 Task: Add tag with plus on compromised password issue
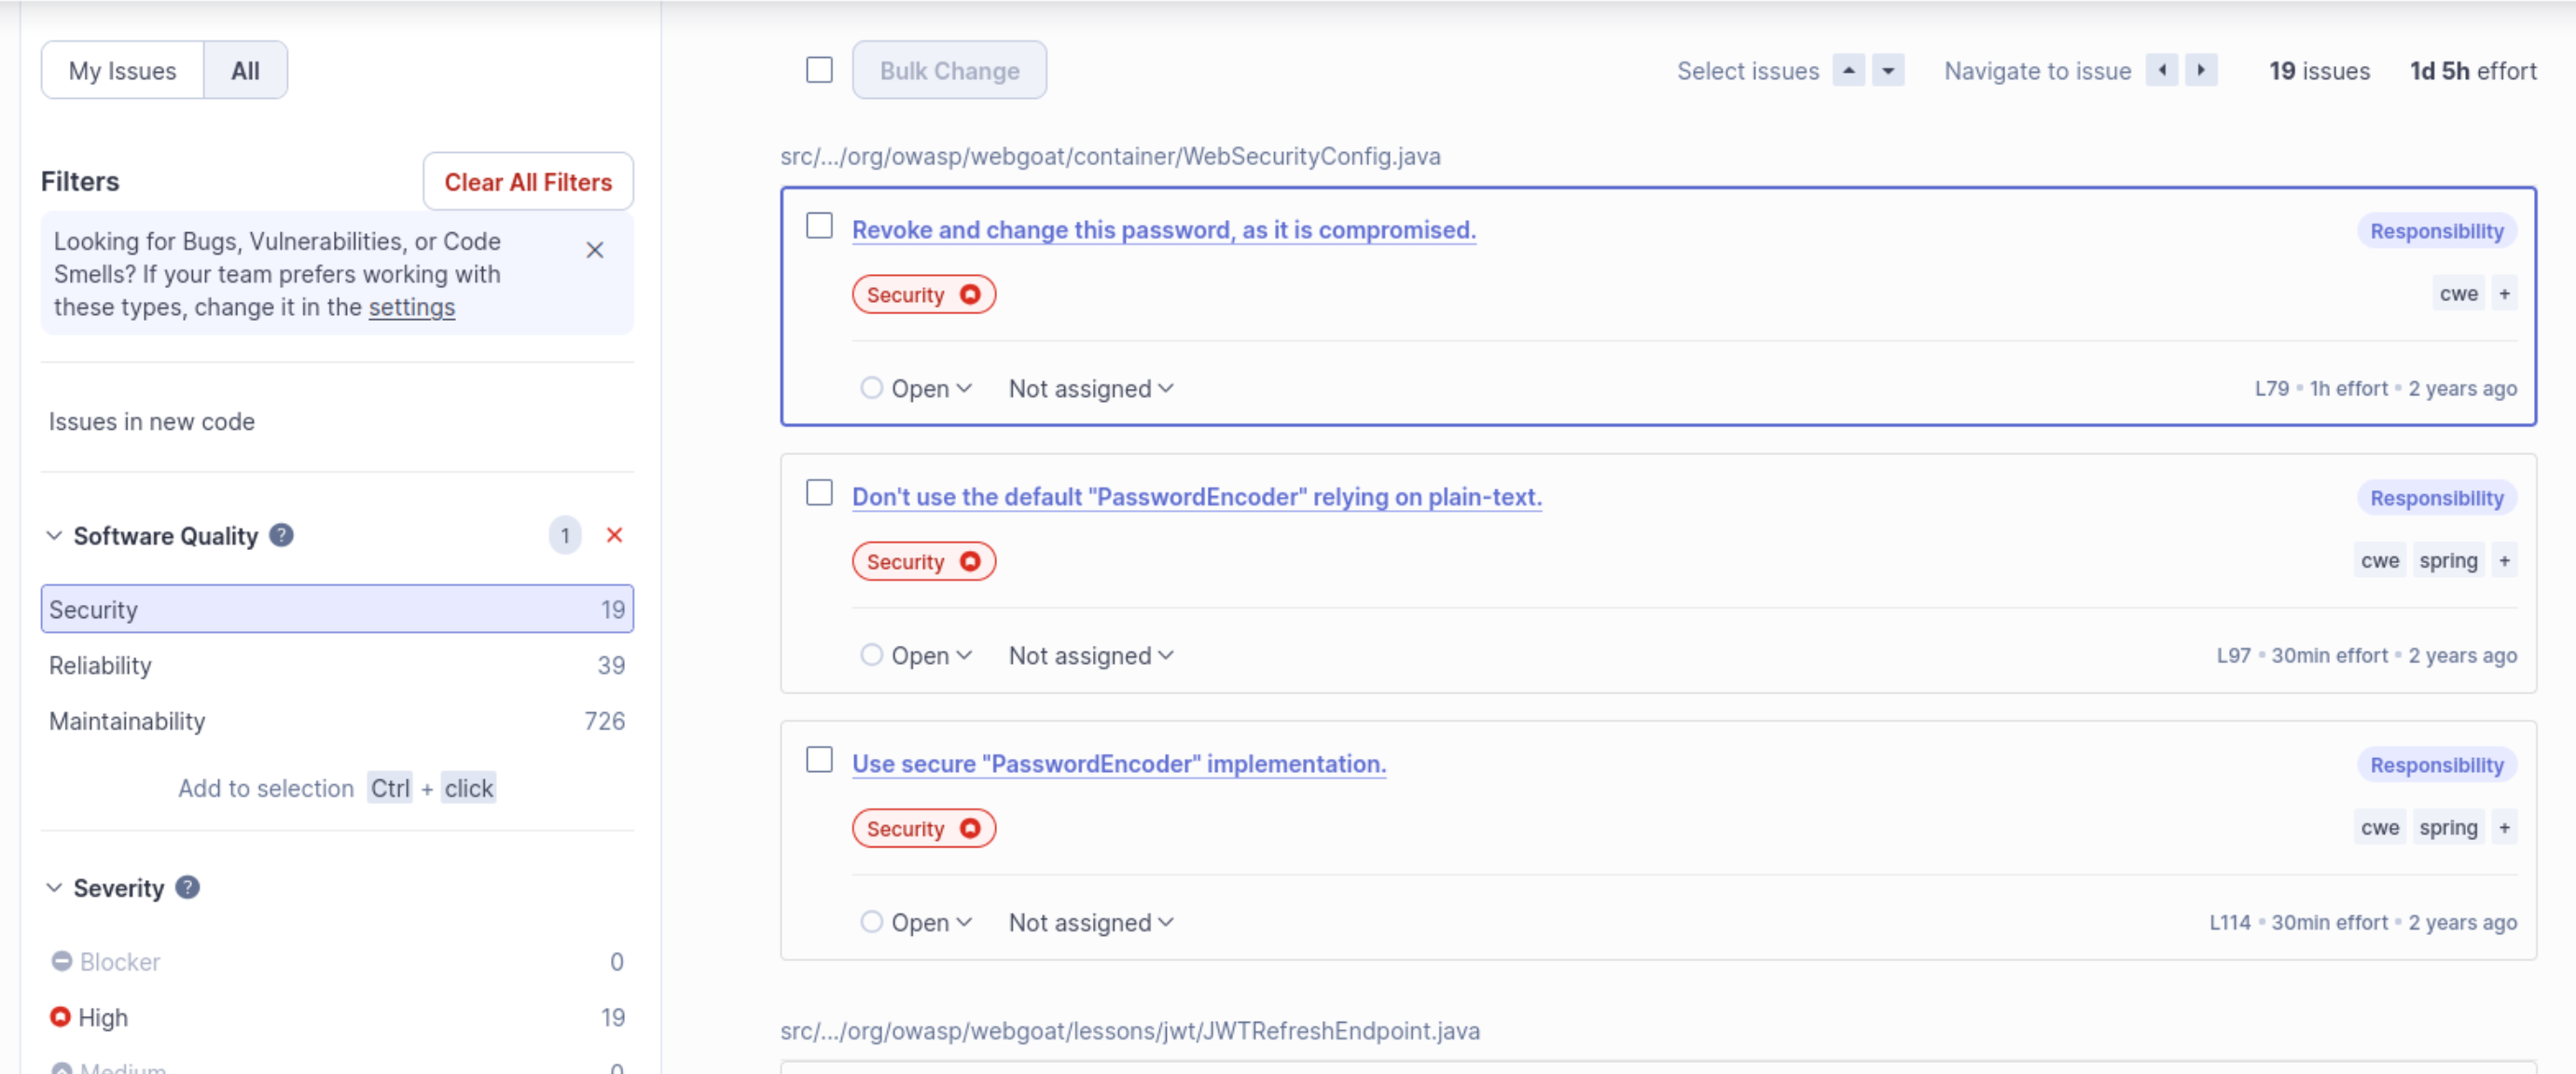[x=2504, y=294]
